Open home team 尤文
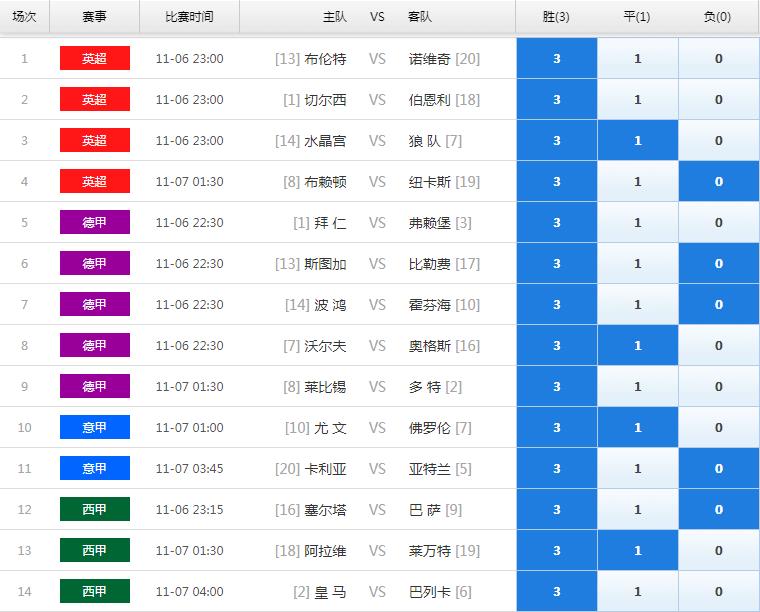Screen dimensions: 760x612 pos(330,427)
